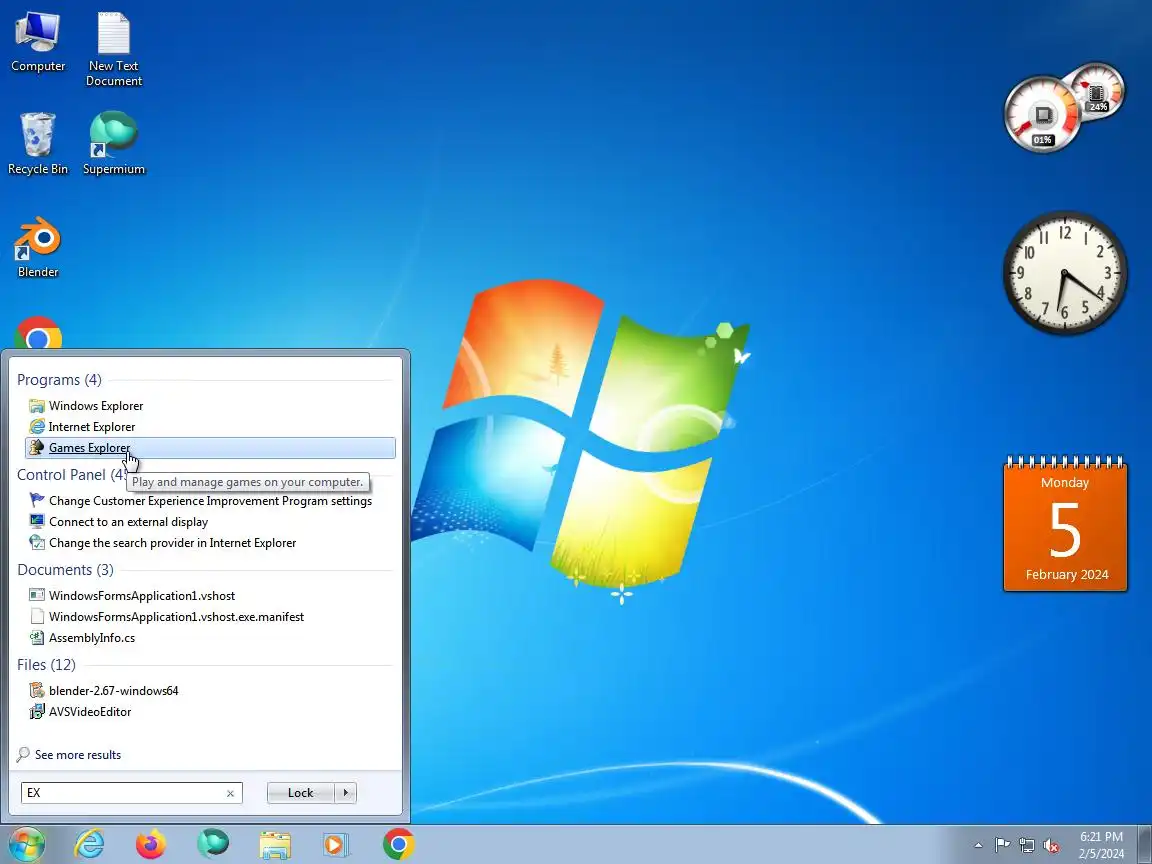The width and height of the screenshot is (1152, 864).
Task: Click the calendar gadget showing Monday 5
Action: coord(1065,523)
